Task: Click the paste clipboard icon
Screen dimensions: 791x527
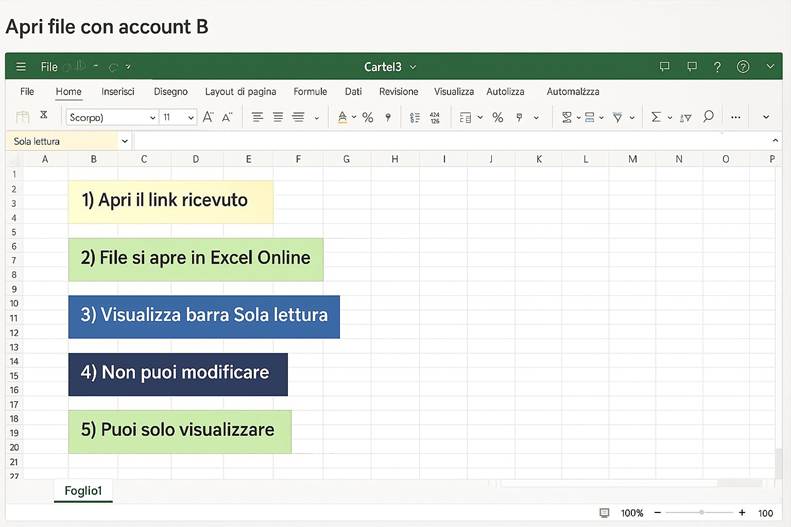Action: pos(23,117)
